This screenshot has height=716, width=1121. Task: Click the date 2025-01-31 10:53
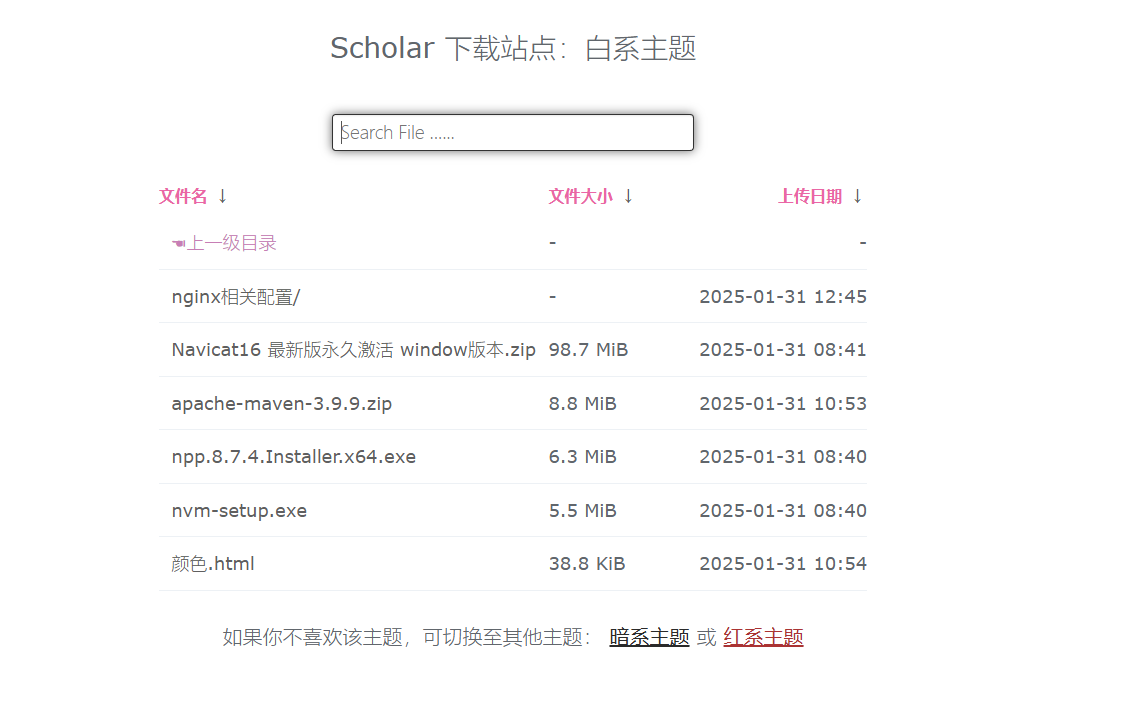(x=783, y=404)
